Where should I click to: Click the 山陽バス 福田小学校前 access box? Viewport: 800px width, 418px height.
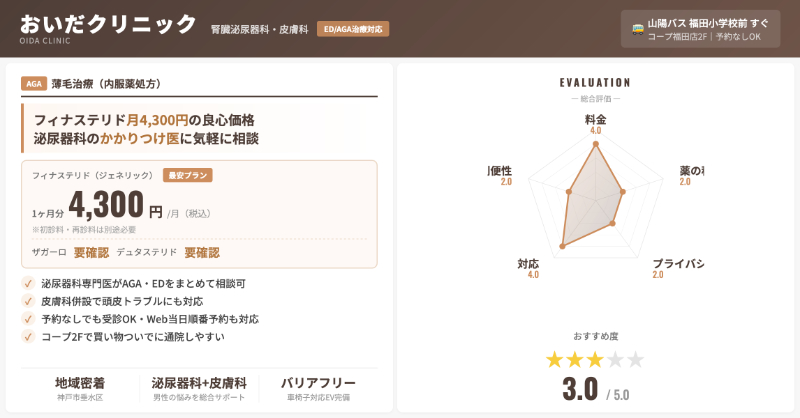click(x=705, y=29)
